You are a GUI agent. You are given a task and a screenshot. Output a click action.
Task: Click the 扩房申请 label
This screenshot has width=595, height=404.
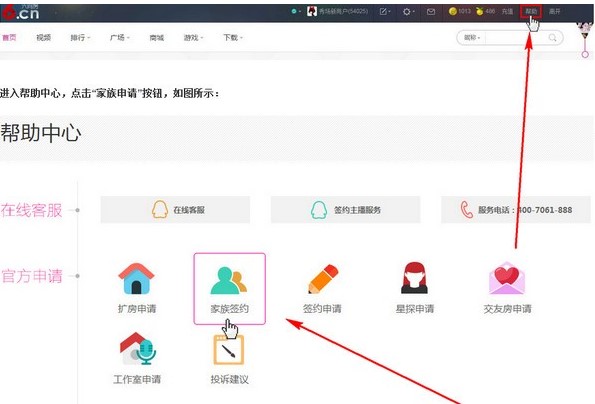point(137,309)
